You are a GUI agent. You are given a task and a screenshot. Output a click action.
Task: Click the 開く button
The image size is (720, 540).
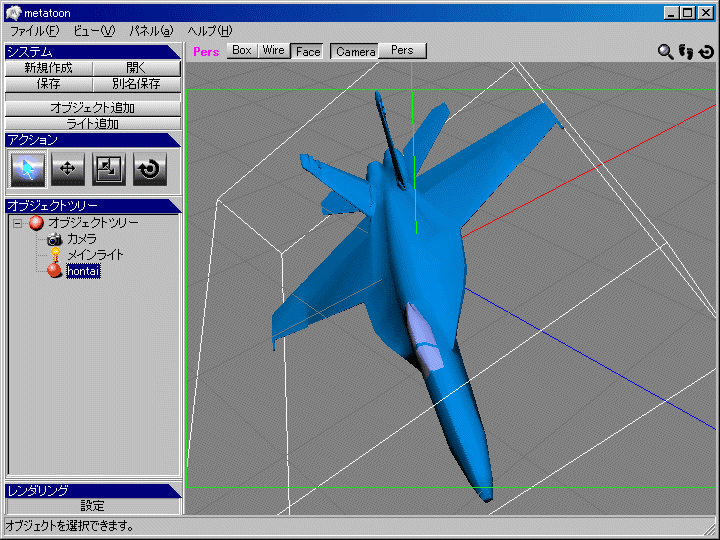[137, 68]
